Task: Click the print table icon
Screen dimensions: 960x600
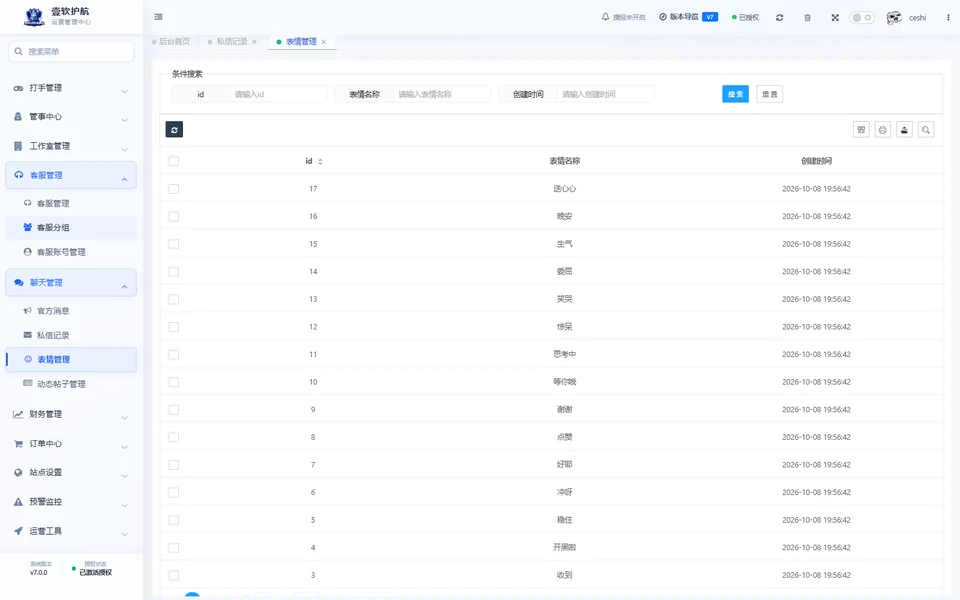Action: pos(883,130)
